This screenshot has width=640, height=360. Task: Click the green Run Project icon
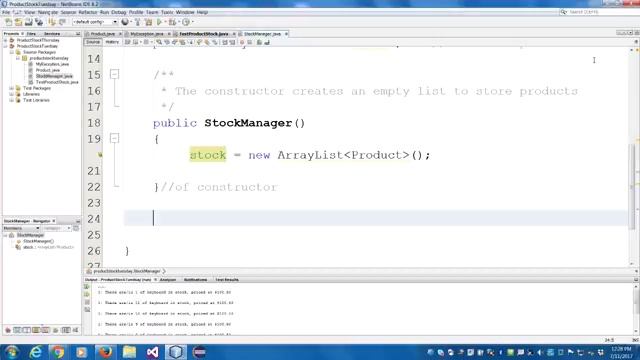click(160, 22)
